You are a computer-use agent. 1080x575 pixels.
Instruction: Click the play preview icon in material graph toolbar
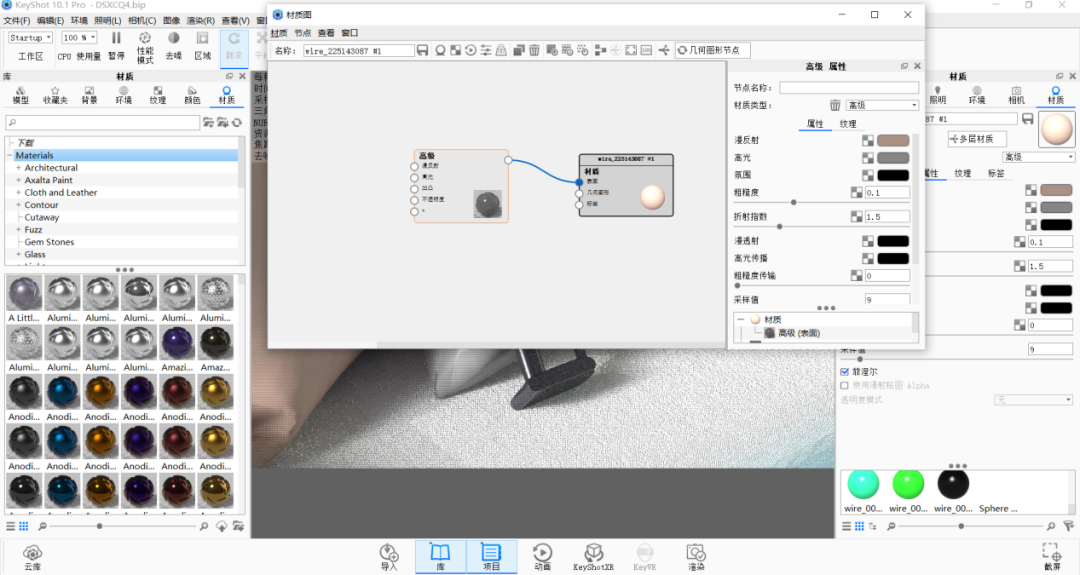[x=470, y=50]
